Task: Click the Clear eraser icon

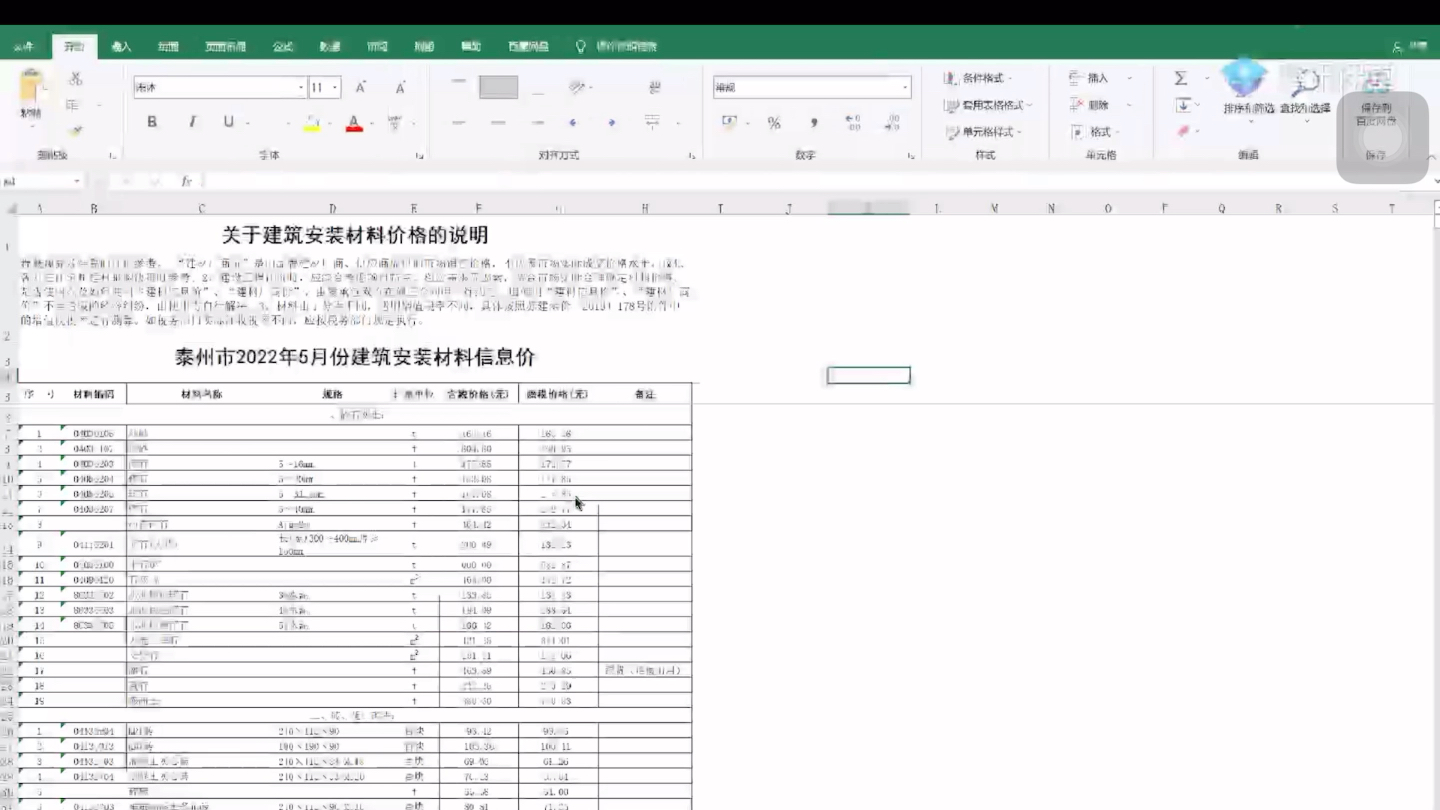Action: point(1184,131)
